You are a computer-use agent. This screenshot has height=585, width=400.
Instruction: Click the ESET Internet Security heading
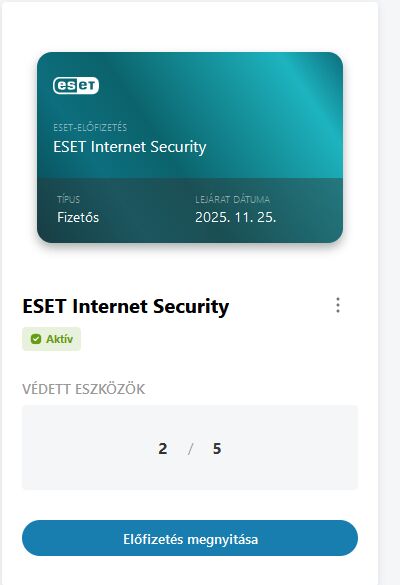tap(126, 306)
